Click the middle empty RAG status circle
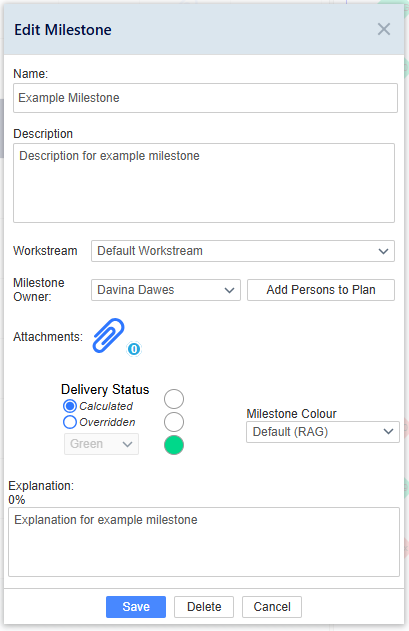 coord(174,422)
